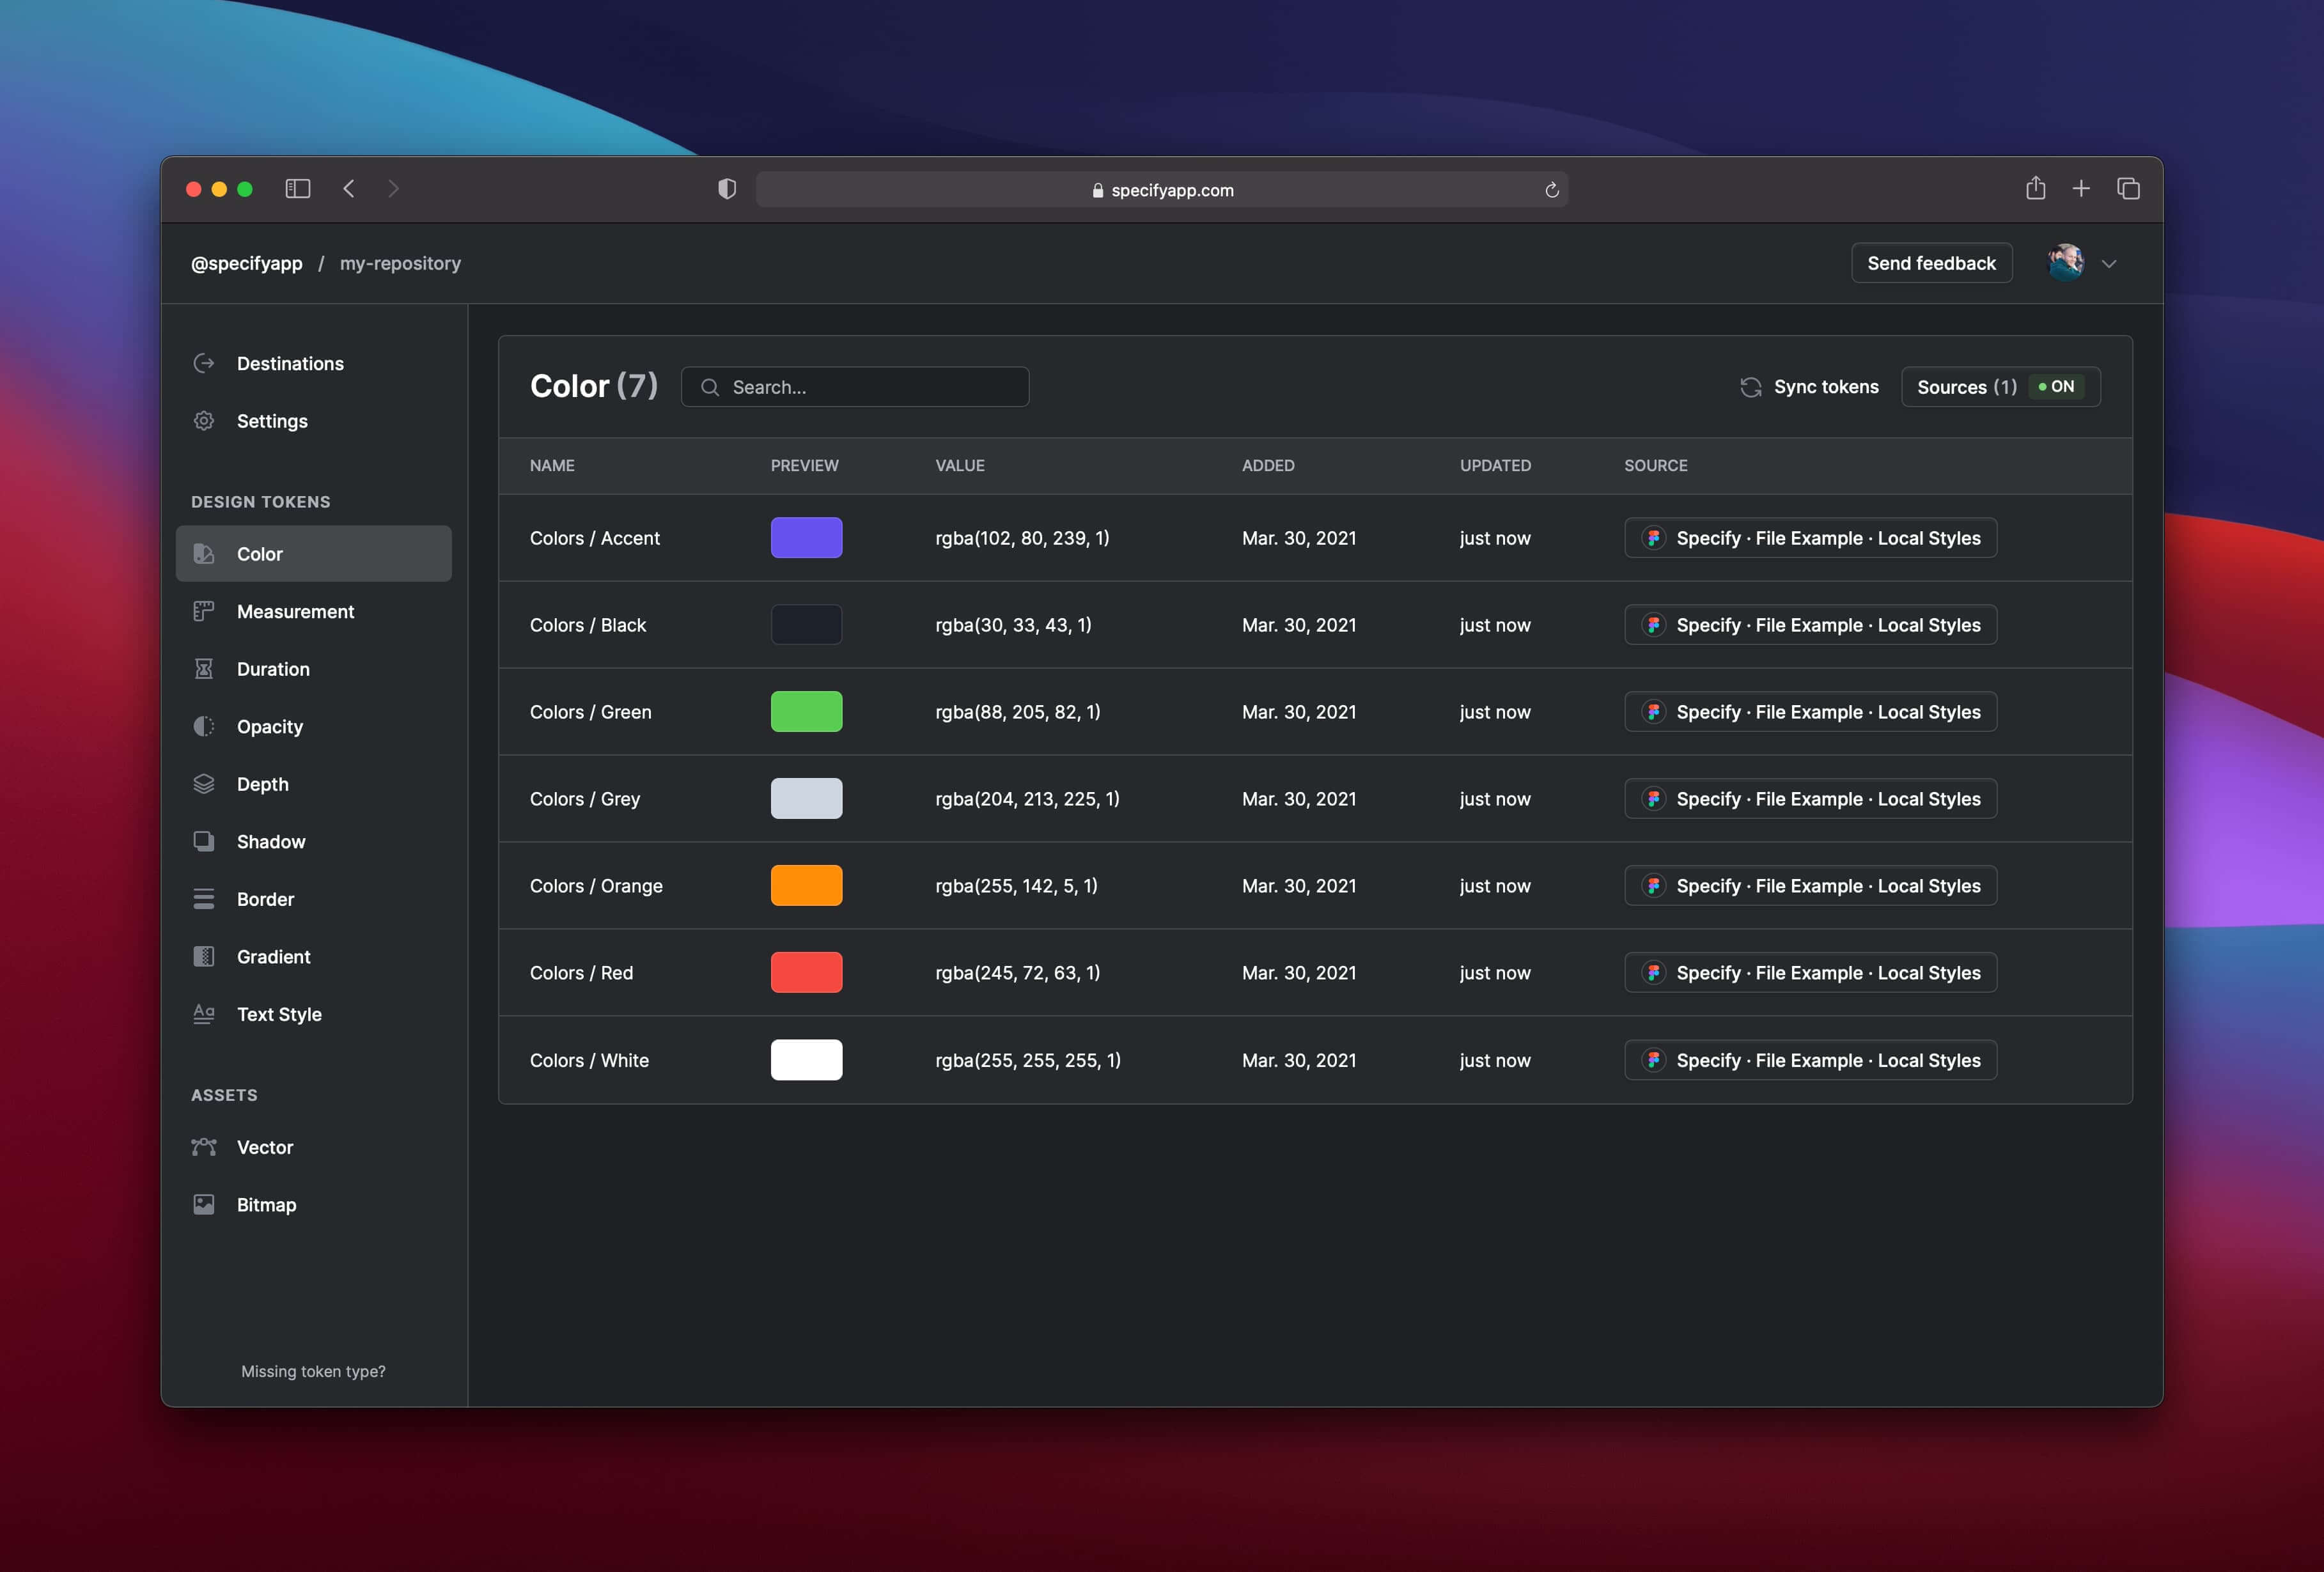The width and height of the screenshot is (2324, 1572).
Task: Open the Bitmap assets section
Action: (x=266, y=1204)
